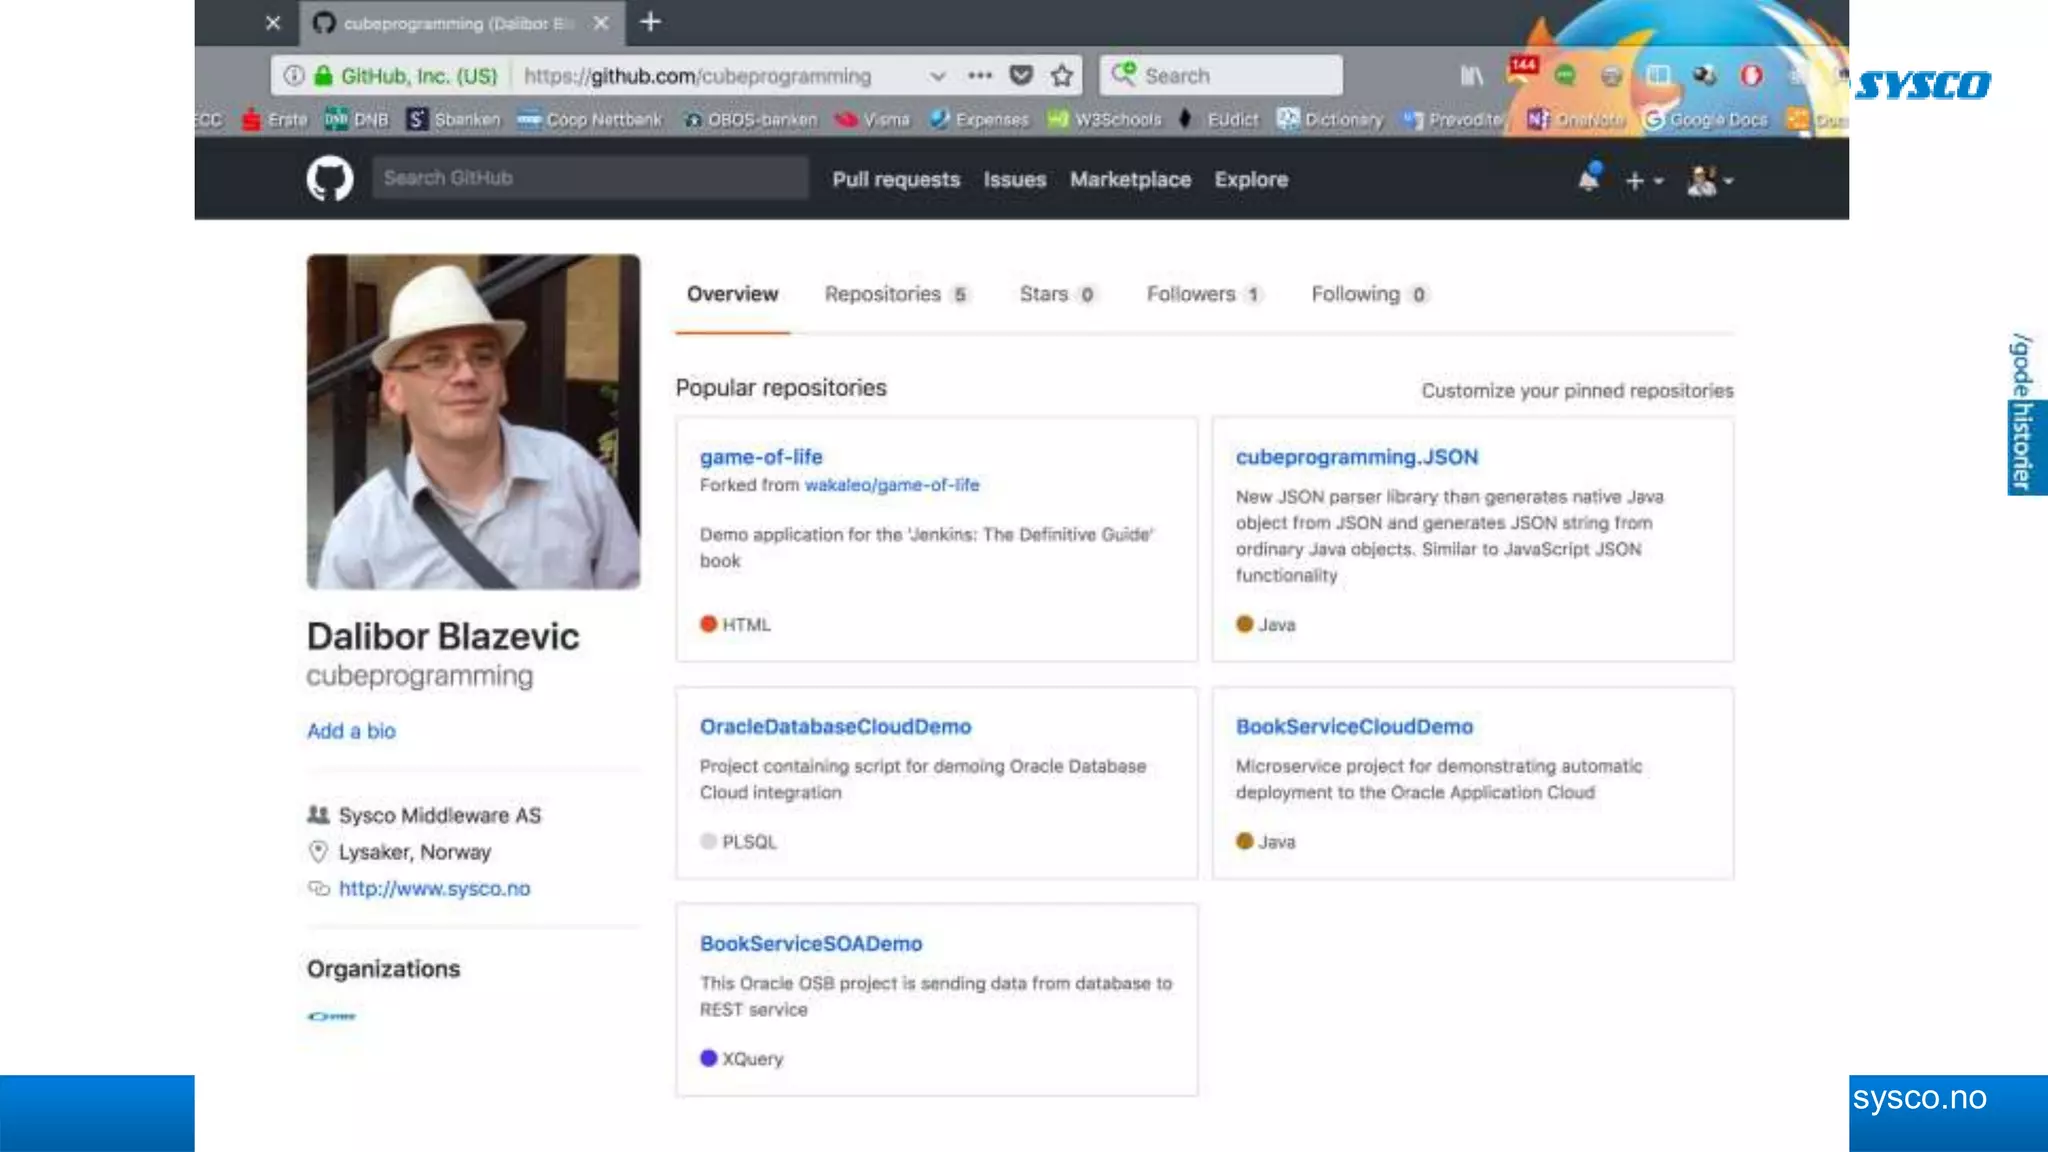Go to Pull requests in the header

[x=896, y=180]
